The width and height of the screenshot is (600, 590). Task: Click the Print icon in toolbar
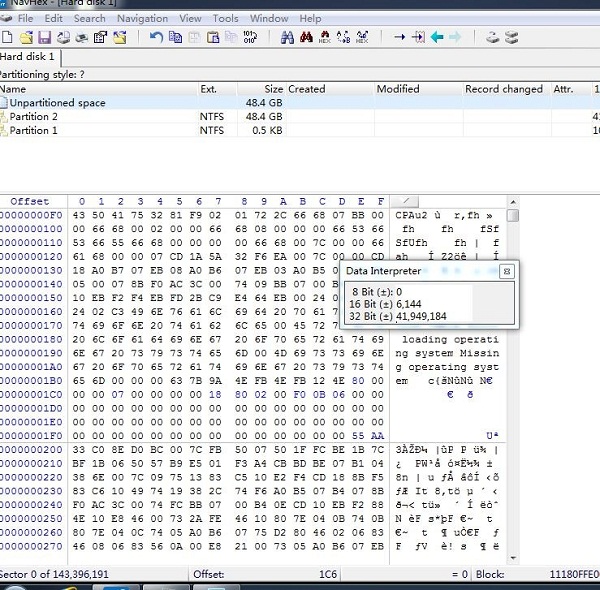coord(82,37)
